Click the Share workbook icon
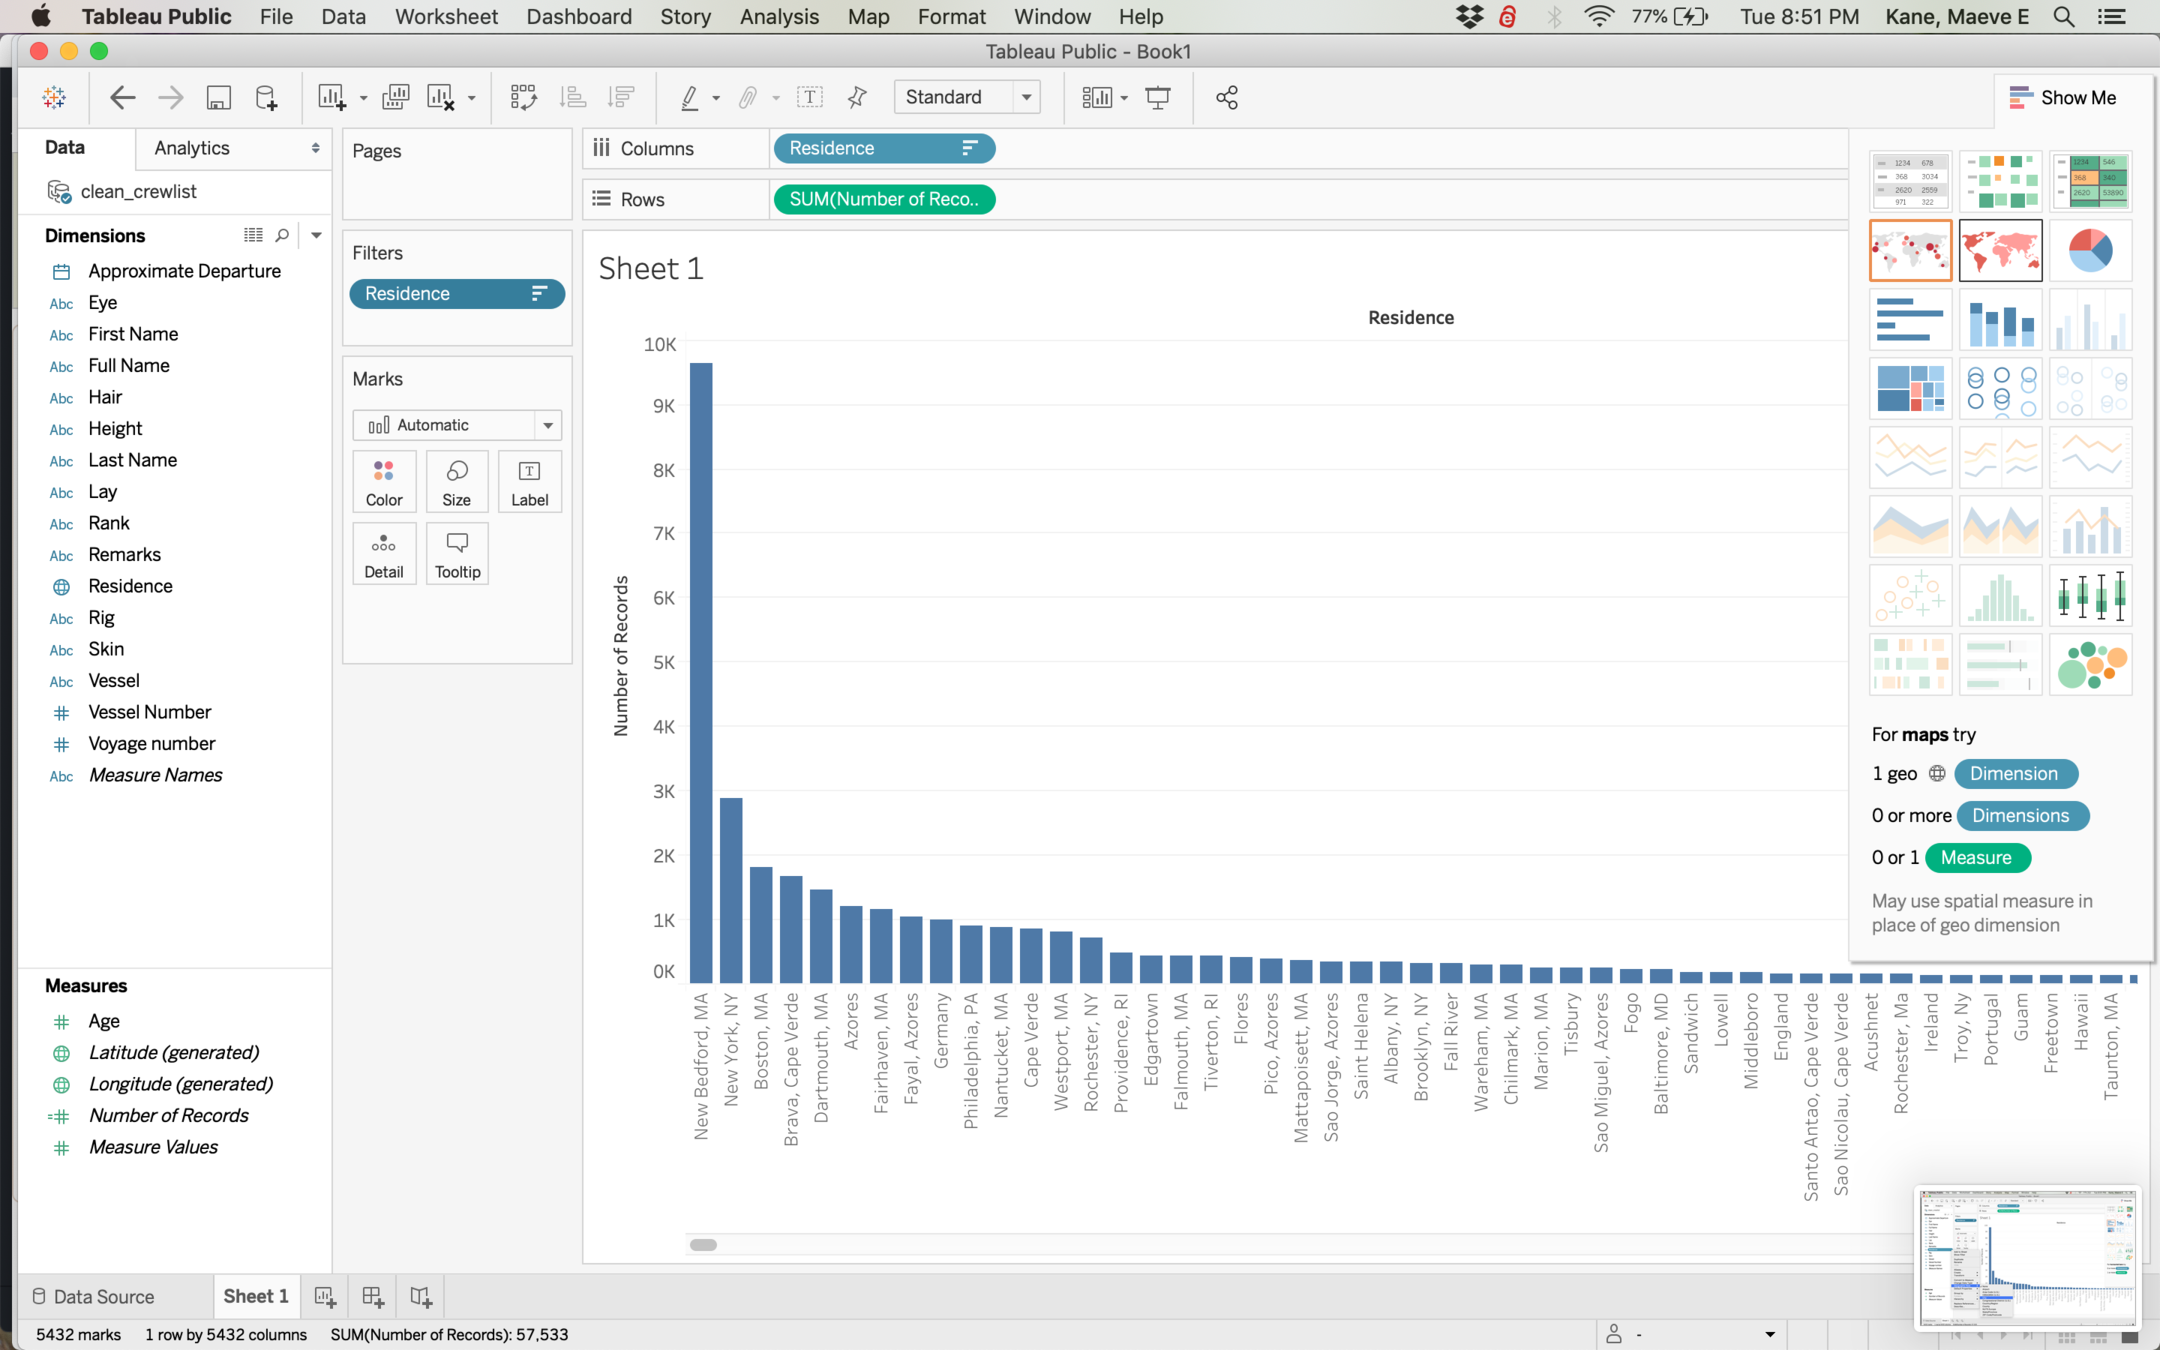Screen dimensions: 2160x1350 point(1227,97)
